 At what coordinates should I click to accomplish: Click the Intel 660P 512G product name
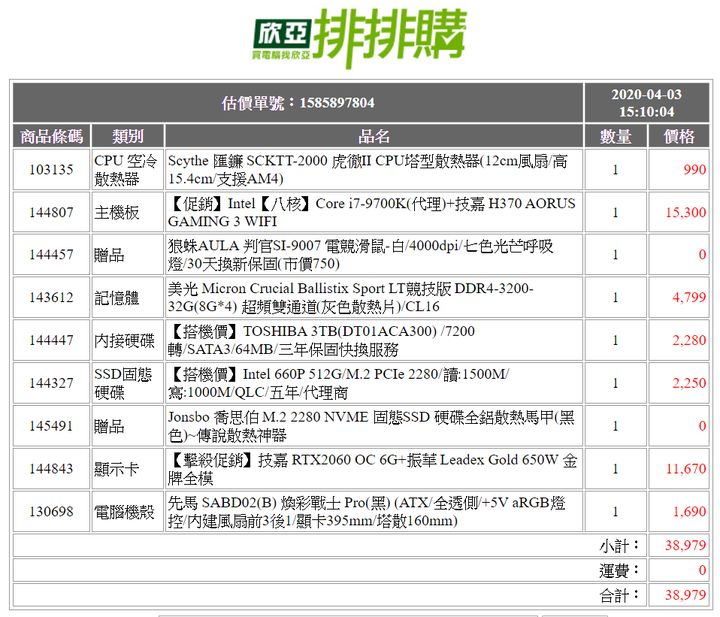pos(338,383)
